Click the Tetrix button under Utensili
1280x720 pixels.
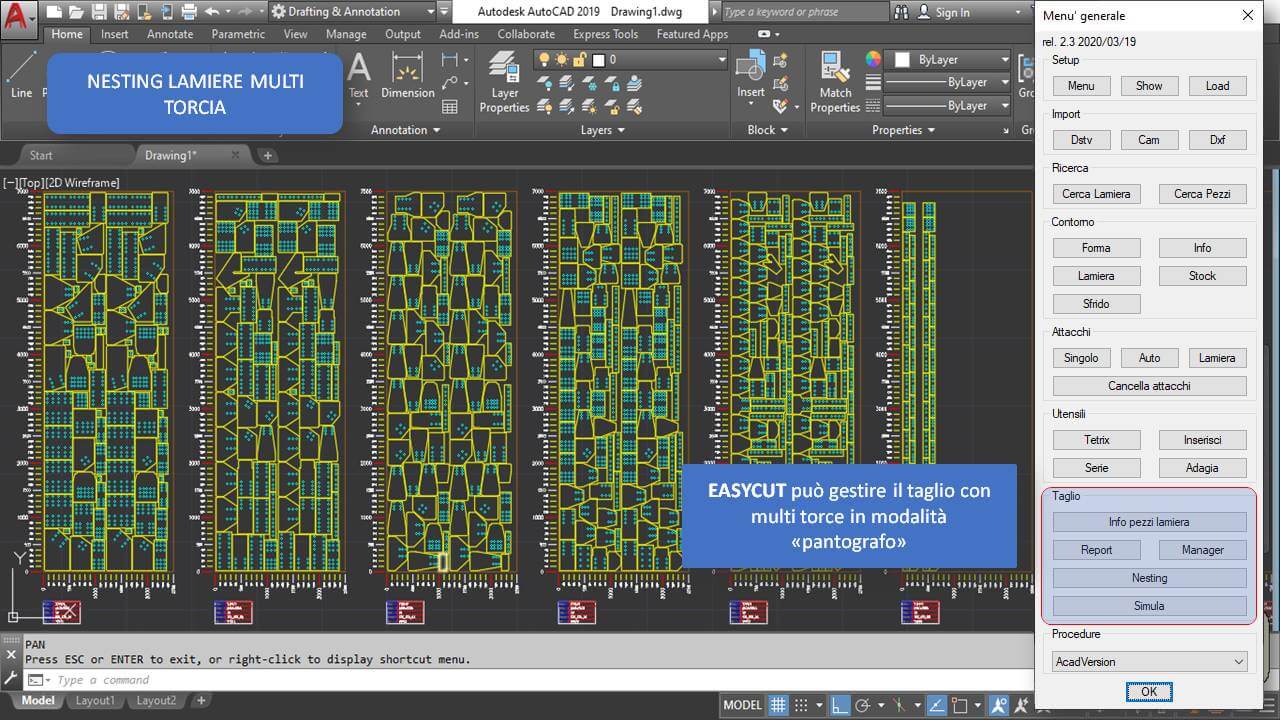point(1097,440)
